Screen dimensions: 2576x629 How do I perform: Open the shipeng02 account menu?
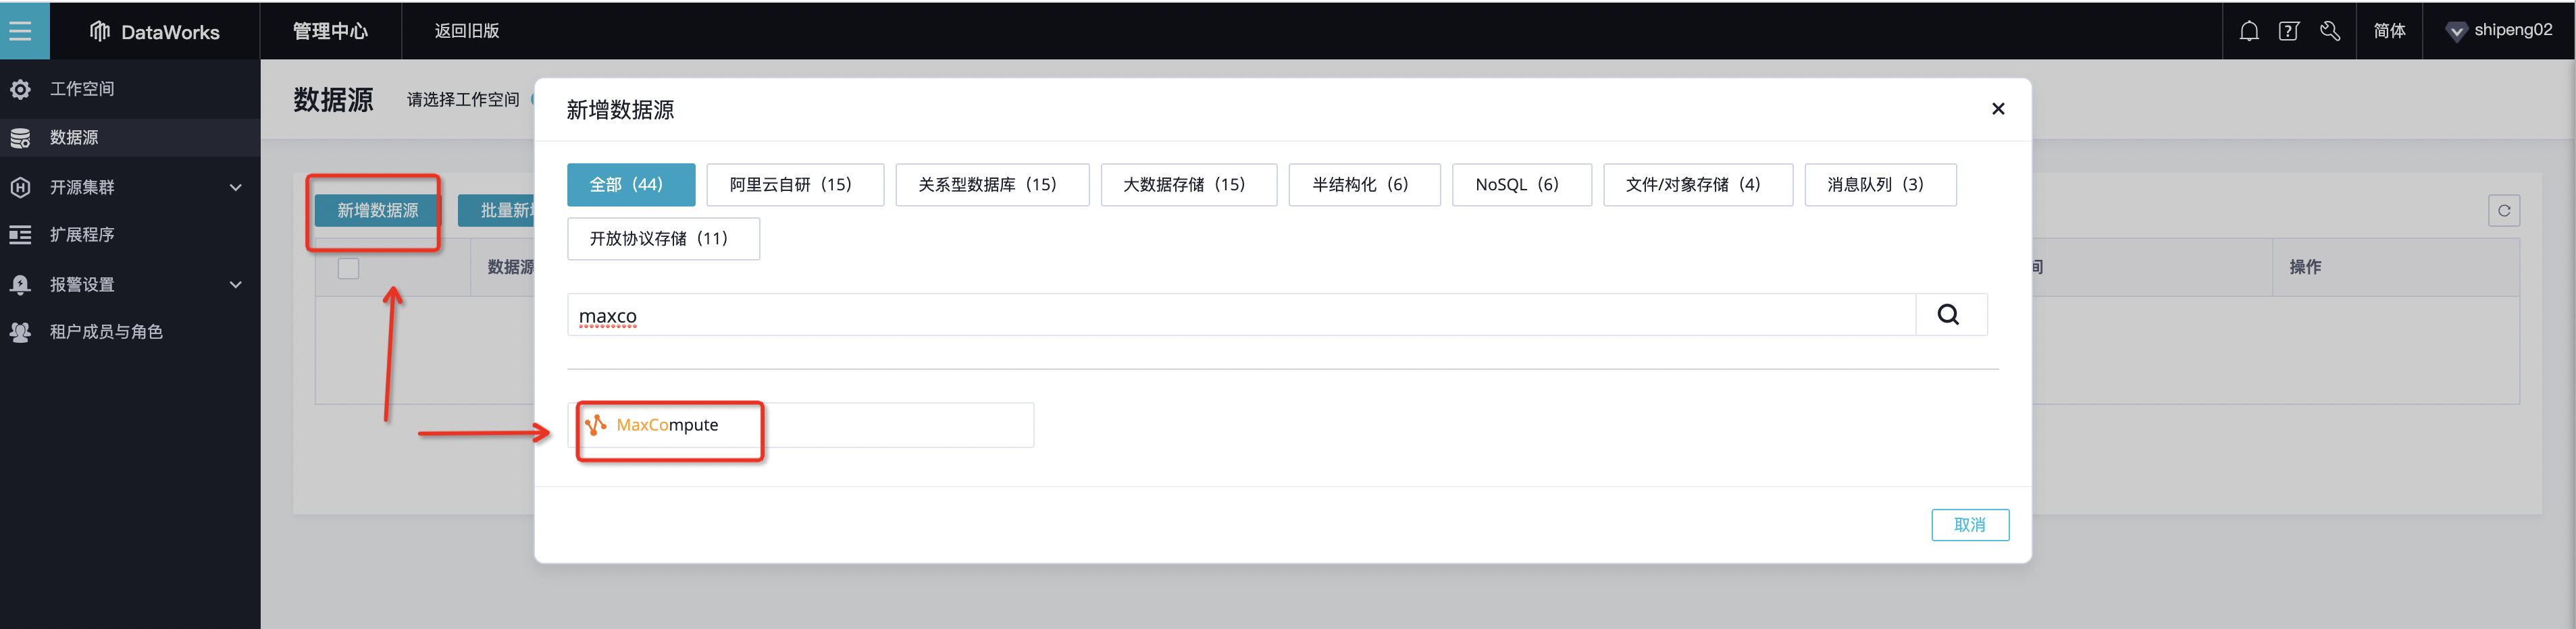(2499, 30)
